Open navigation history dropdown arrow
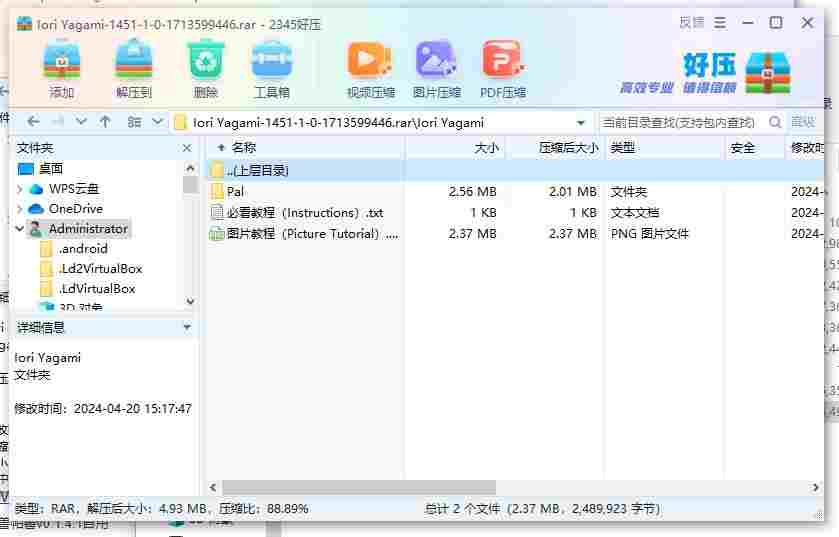This screenshot has height=537, width=839. point(81,122)
